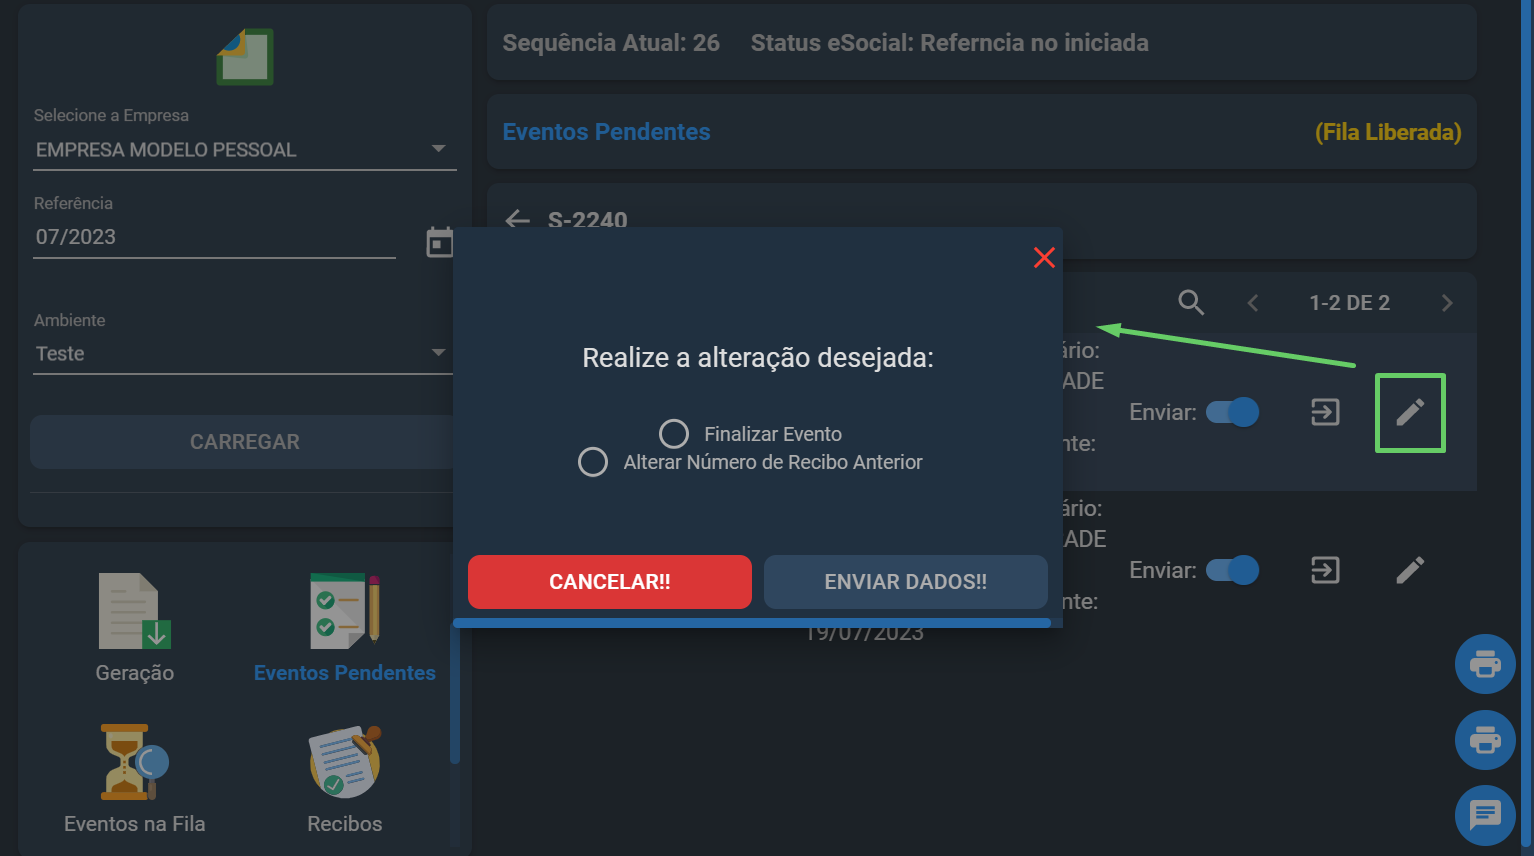Image resolution: width=1534 pixels, height=856 pixels.
Task: Click the second row's send arrow icon
Action: pyautogui.click(x=1325, y=570)
